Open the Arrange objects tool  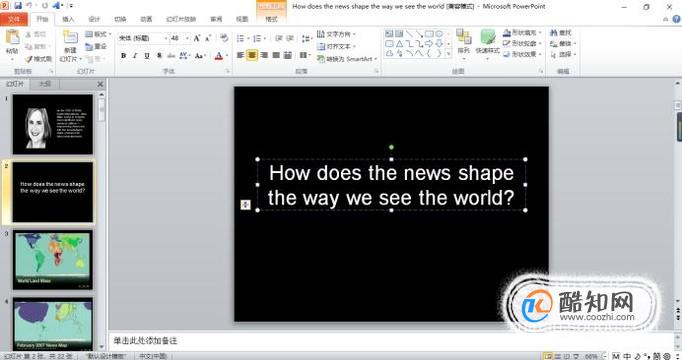[464, 42]
